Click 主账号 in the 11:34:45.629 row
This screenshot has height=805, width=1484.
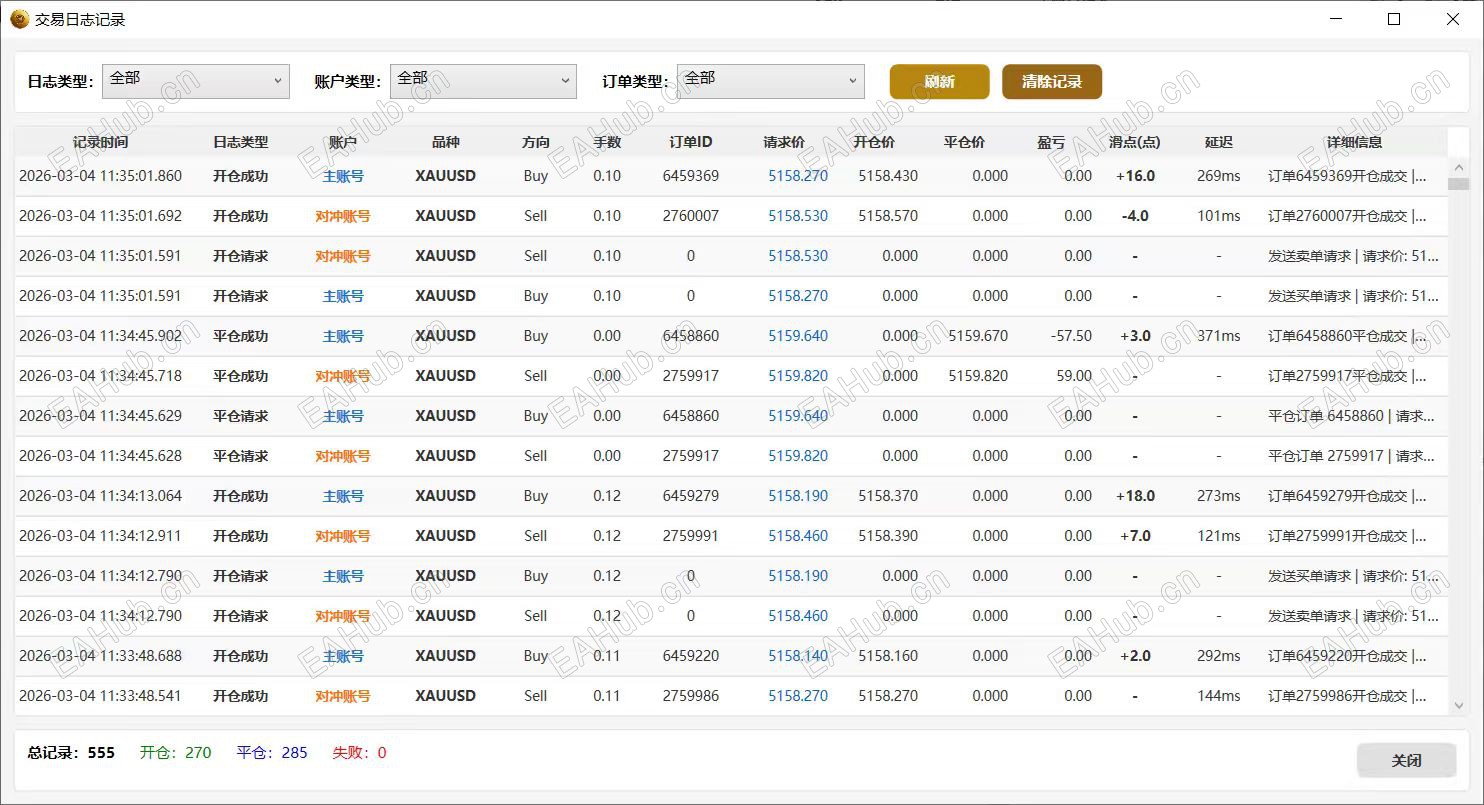pyautogui.click(x=343, y=416)
